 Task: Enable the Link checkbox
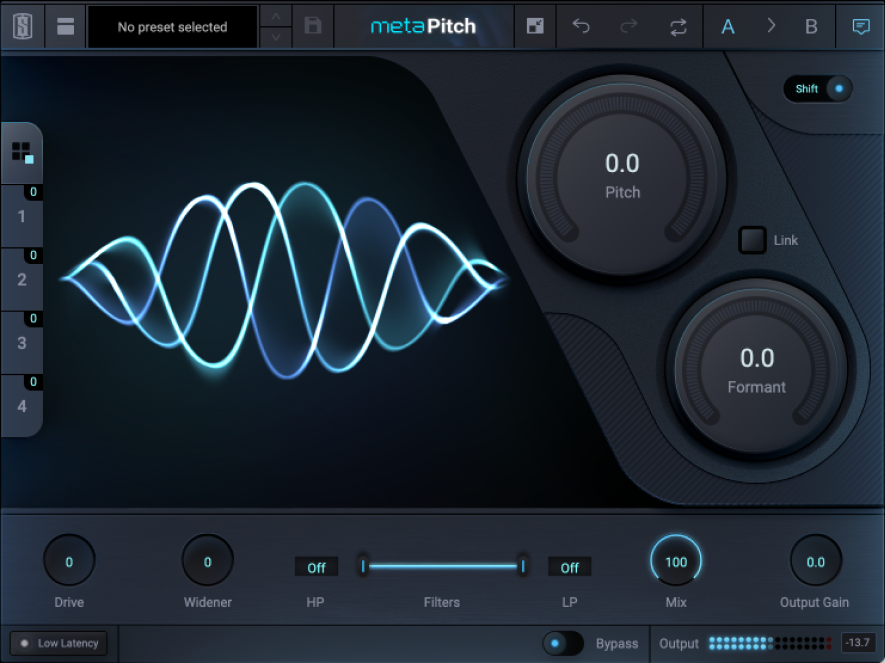coord(752,240)
